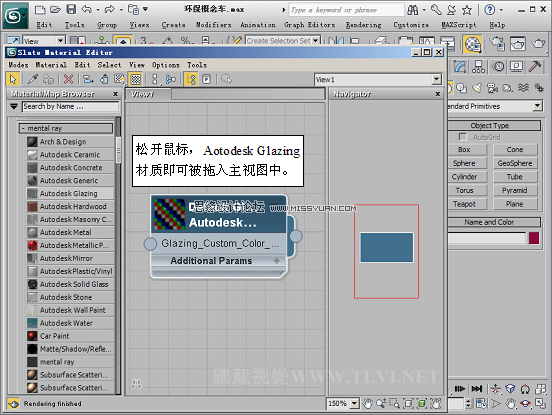Open Motion panel wheel icon
This screenshot has width=552, height=415.
(498, 67)
